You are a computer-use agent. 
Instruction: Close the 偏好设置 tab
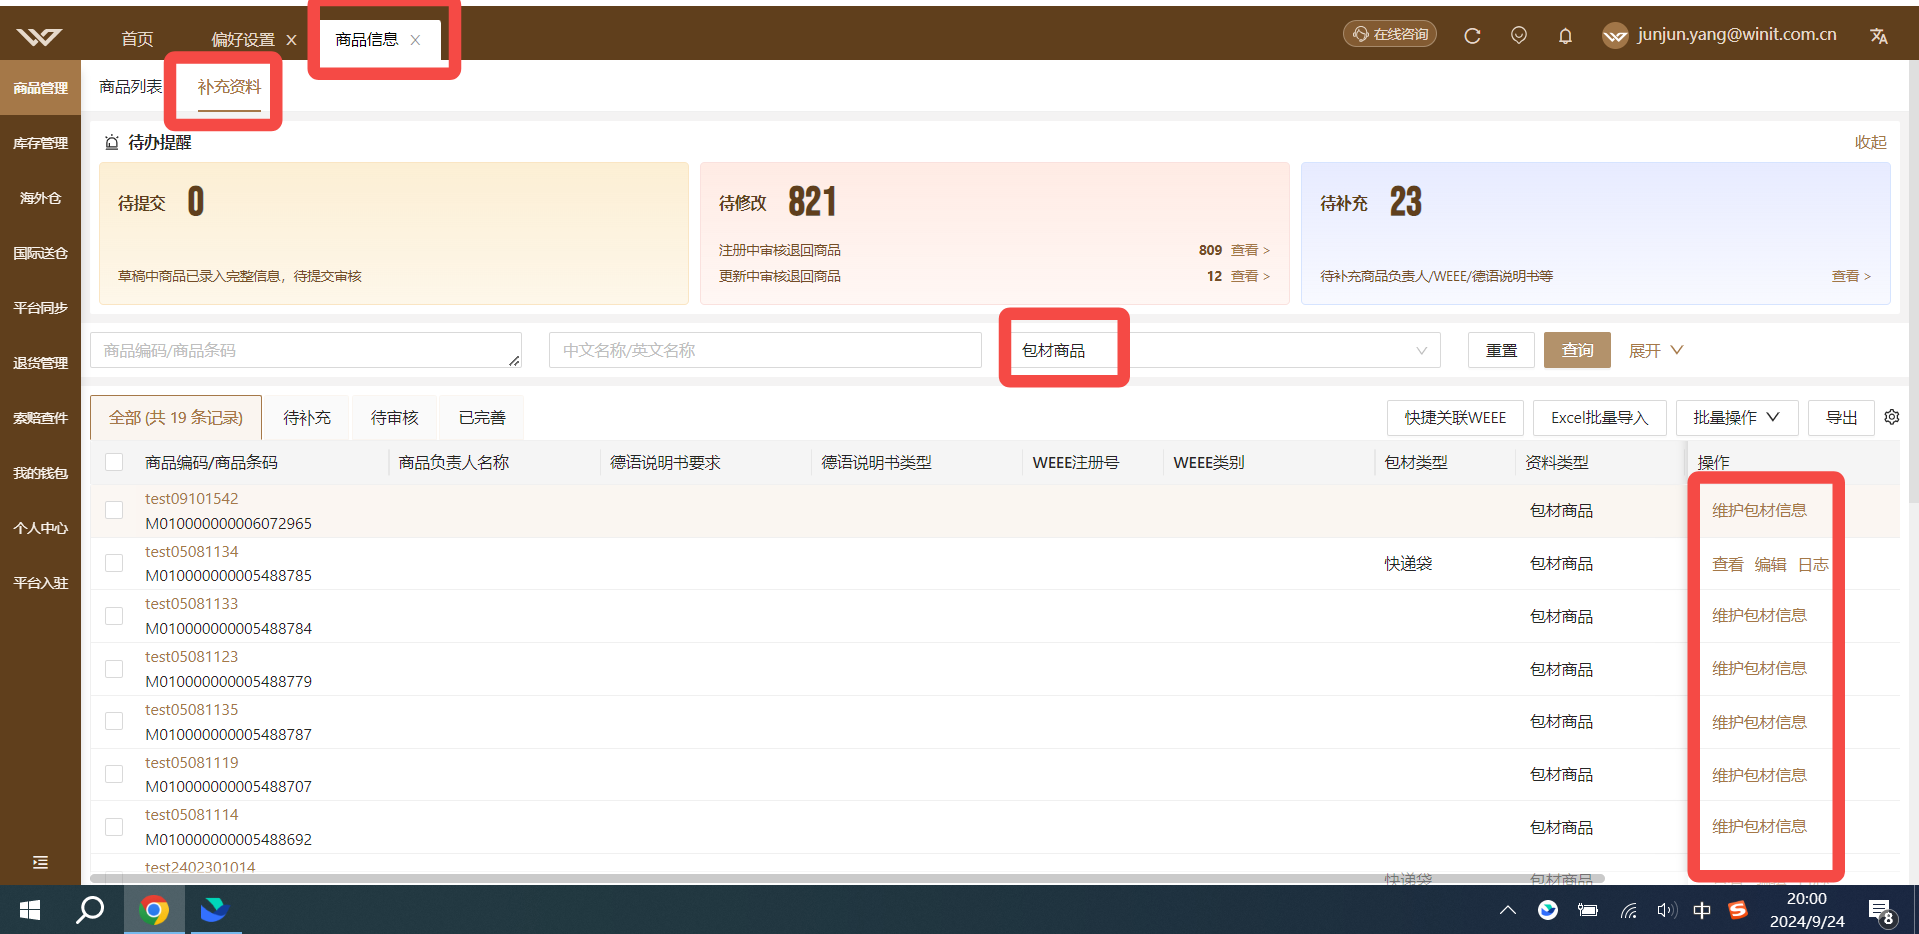(x=292, y=40)
